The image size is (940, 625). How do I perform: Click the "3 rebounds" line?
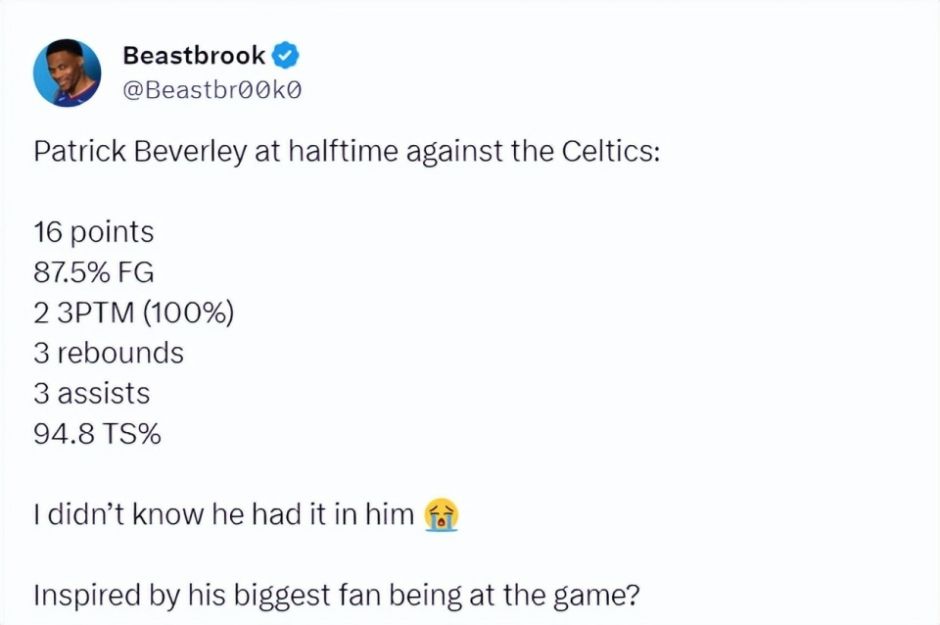[x=109, y=353]
